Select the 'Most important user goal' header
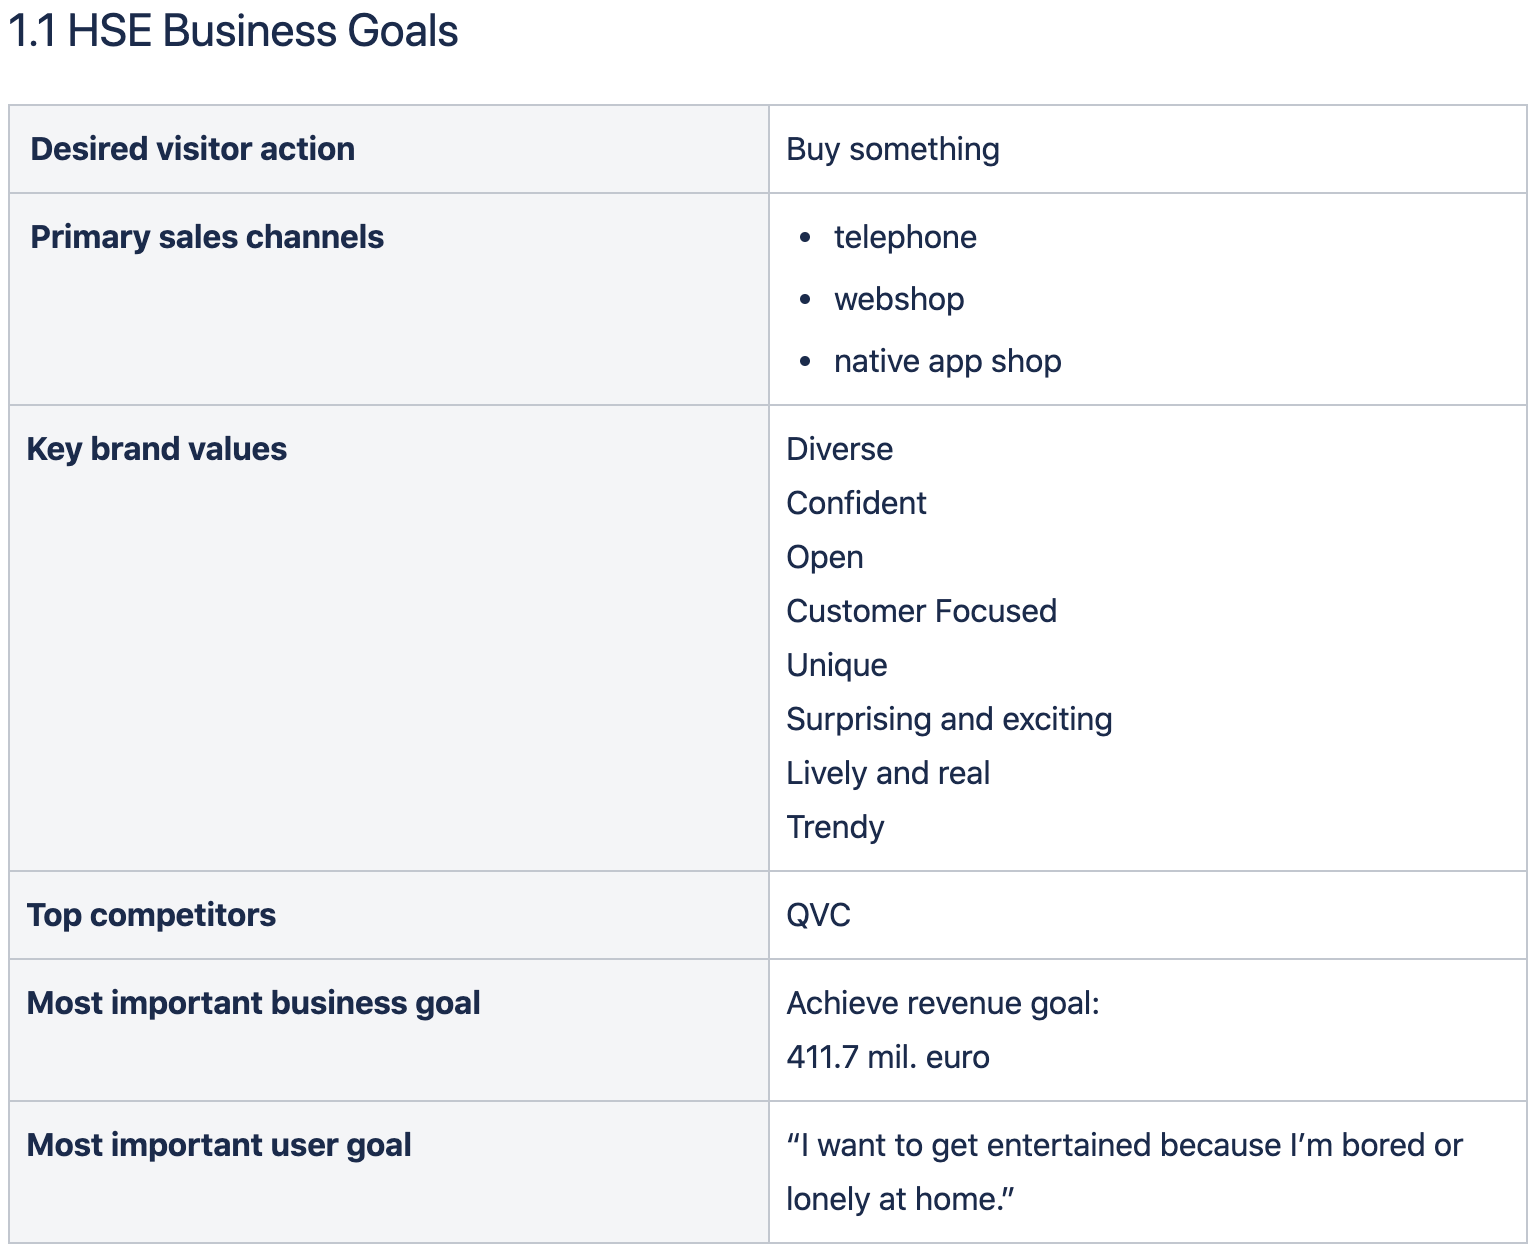This screenshot has width=1534, height=1254. 219,1145
